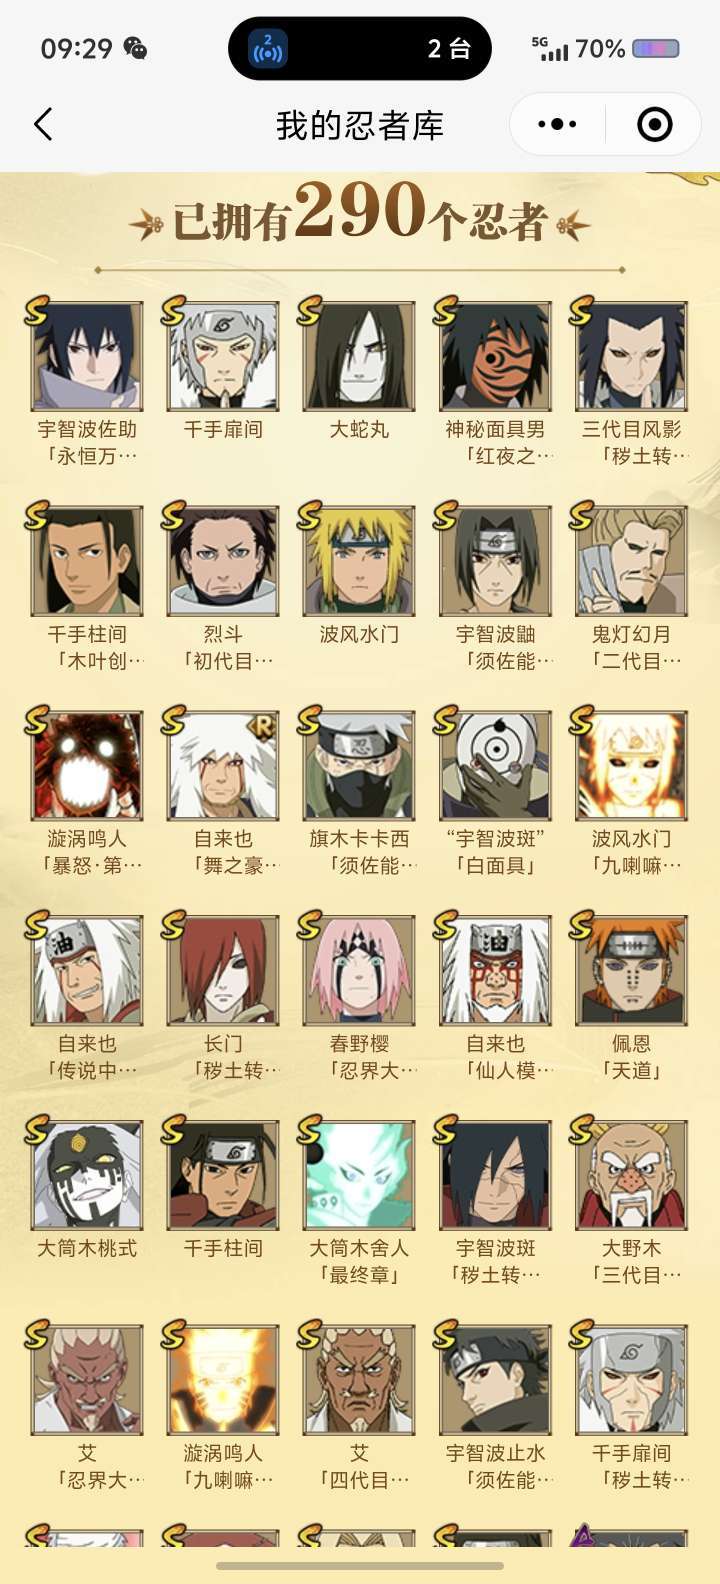Select 长门 秽土转 ninja portrait
The width and height of the screenshot is (720, 1584).
pyautogui.click(x=223, y=971)
